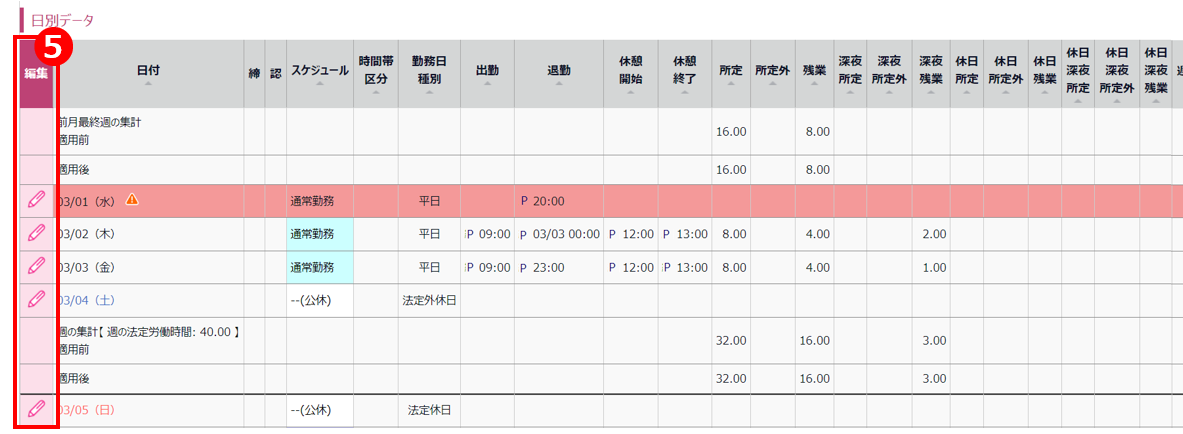
Task: Sort by スケジュール column arrow
Action: pos(320,85)
